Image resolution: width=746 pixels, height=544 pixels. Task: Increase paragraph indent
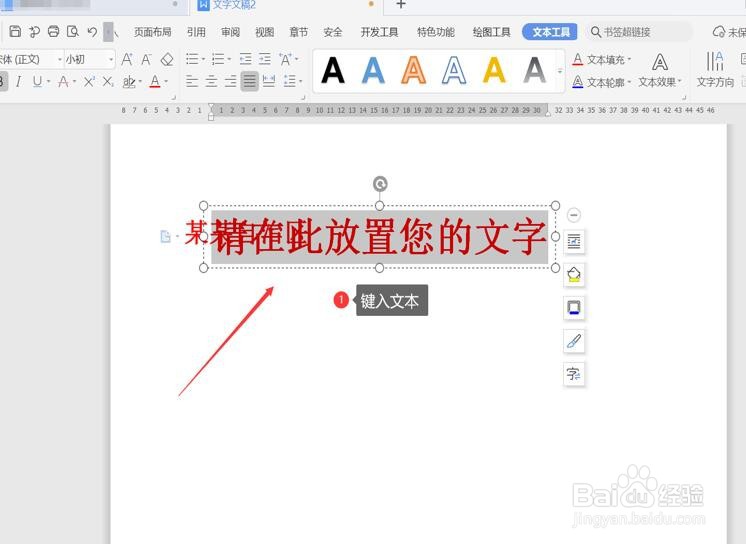point(265,59)
